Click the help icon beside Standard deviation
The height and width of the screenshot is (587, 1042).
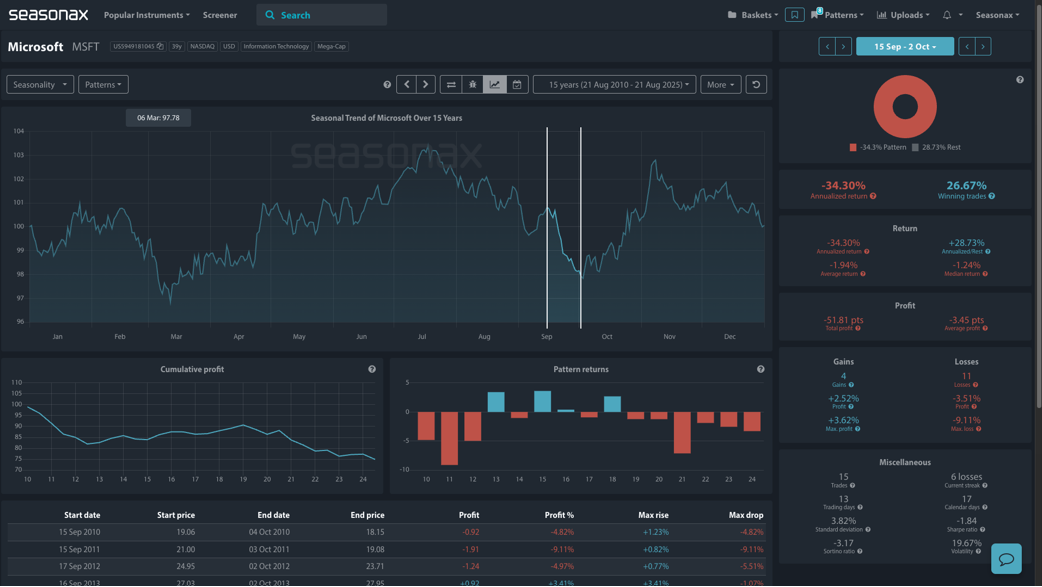(x=868, y=530)
